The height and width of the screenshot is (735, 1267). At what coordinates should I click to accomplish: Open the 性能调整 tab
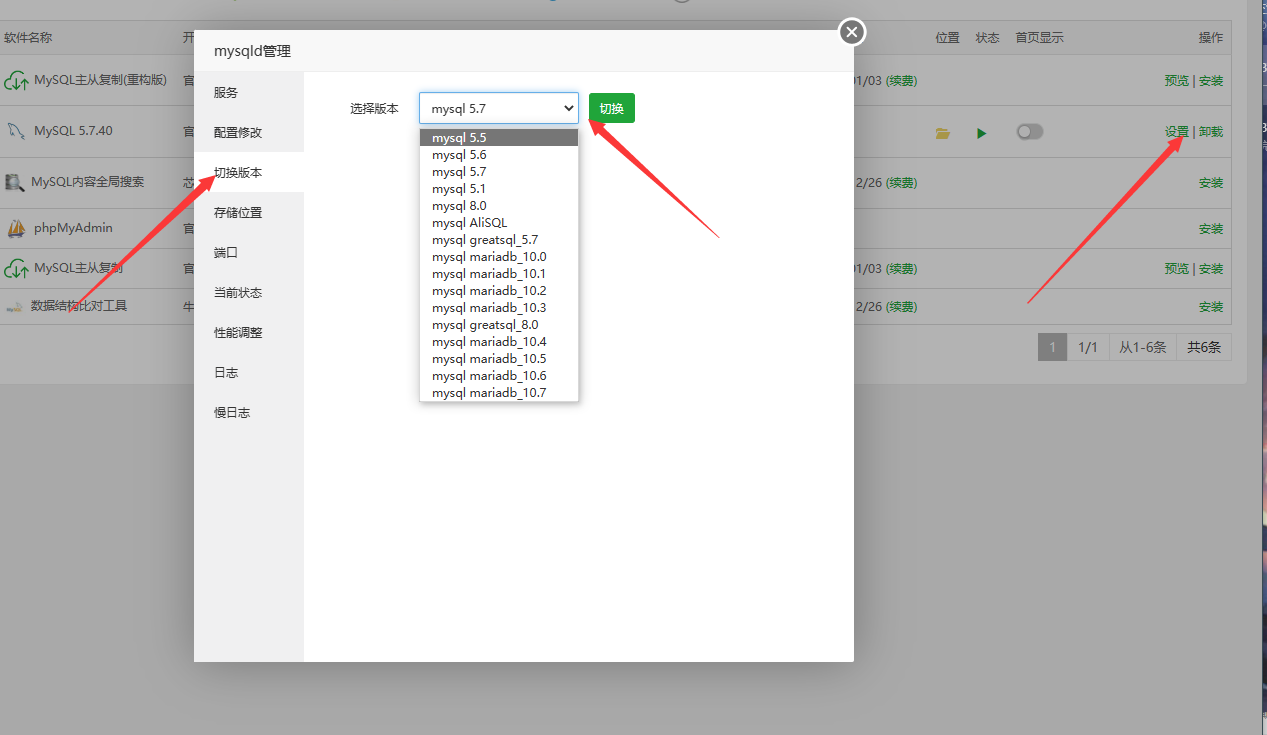249,332
